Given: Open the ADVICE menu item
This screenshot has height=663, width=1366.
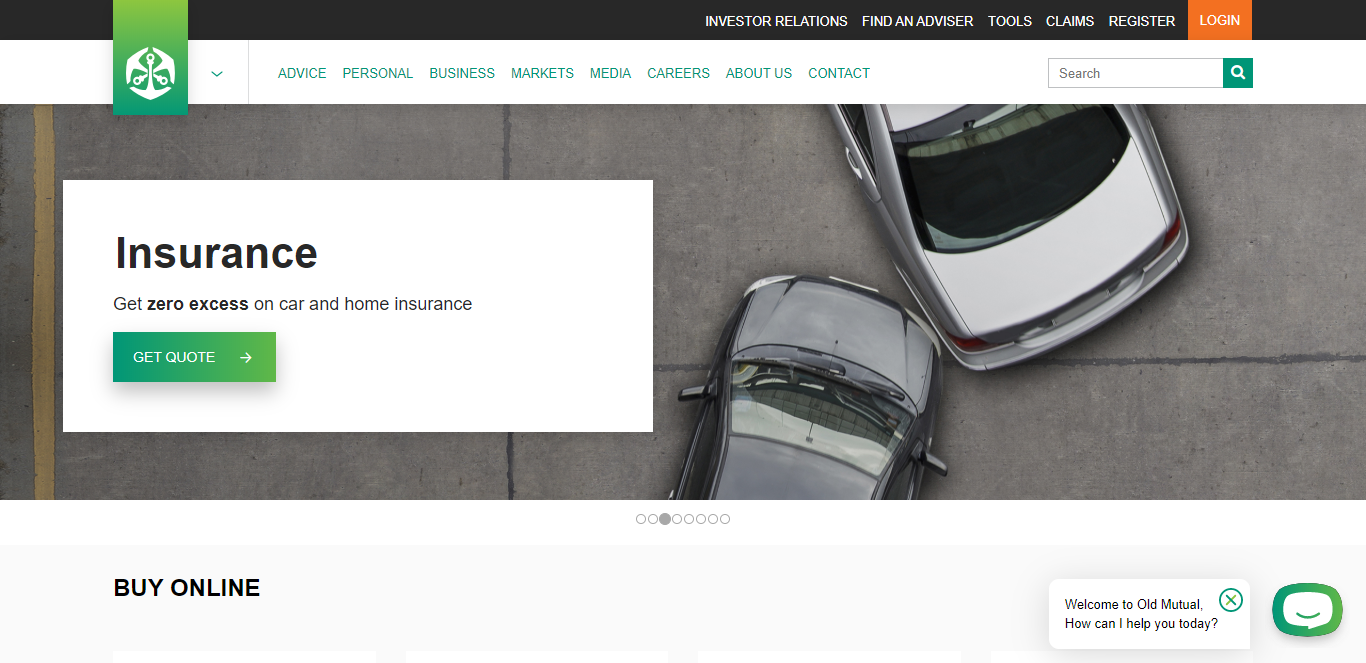Looking at the screenshot, I should point(302,73).
